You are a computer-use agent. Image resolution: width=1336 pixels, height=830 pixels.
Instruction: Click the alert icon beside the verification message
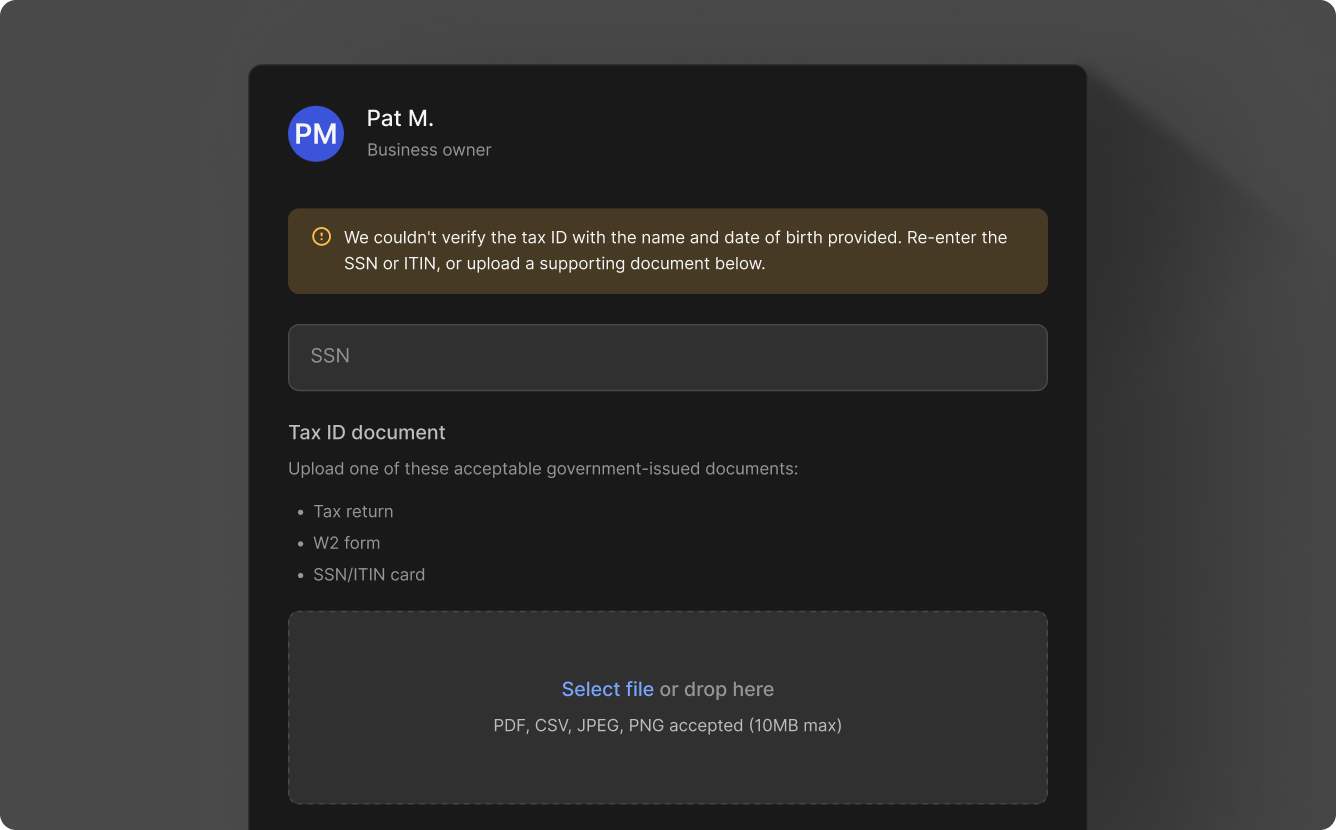321,236
